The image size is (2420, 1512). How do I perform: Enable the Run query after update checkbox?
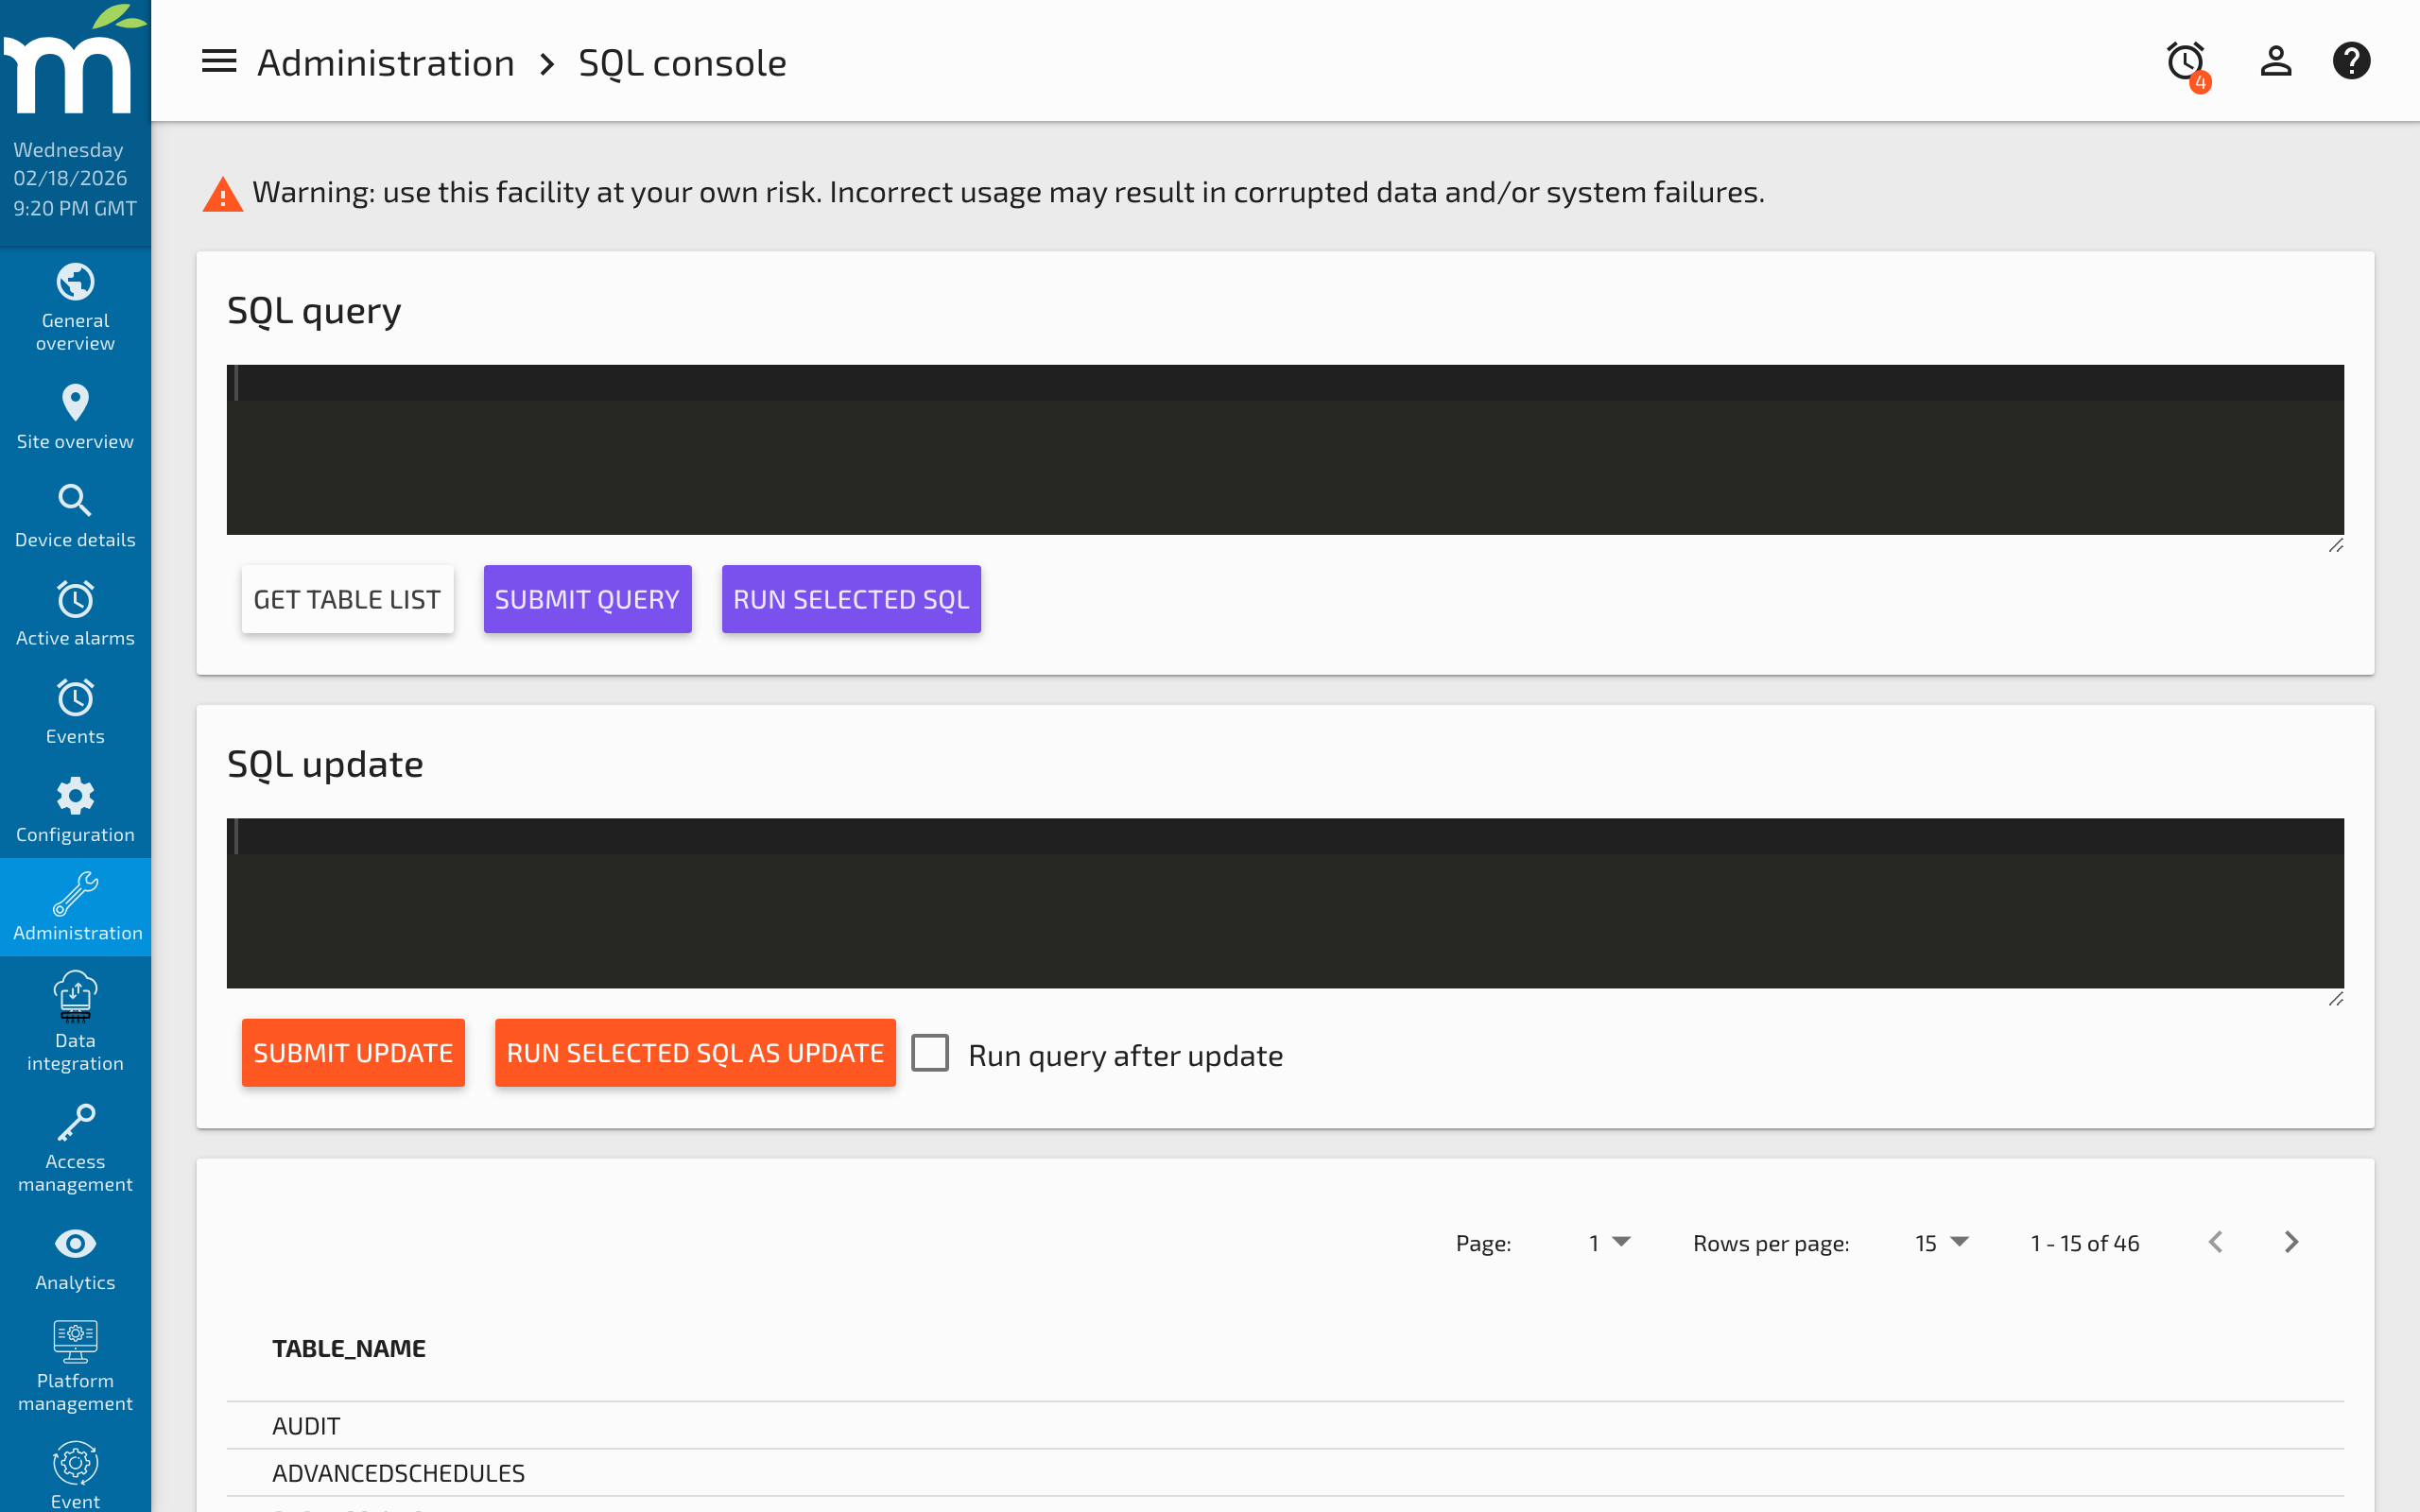tap(930, 1052)
